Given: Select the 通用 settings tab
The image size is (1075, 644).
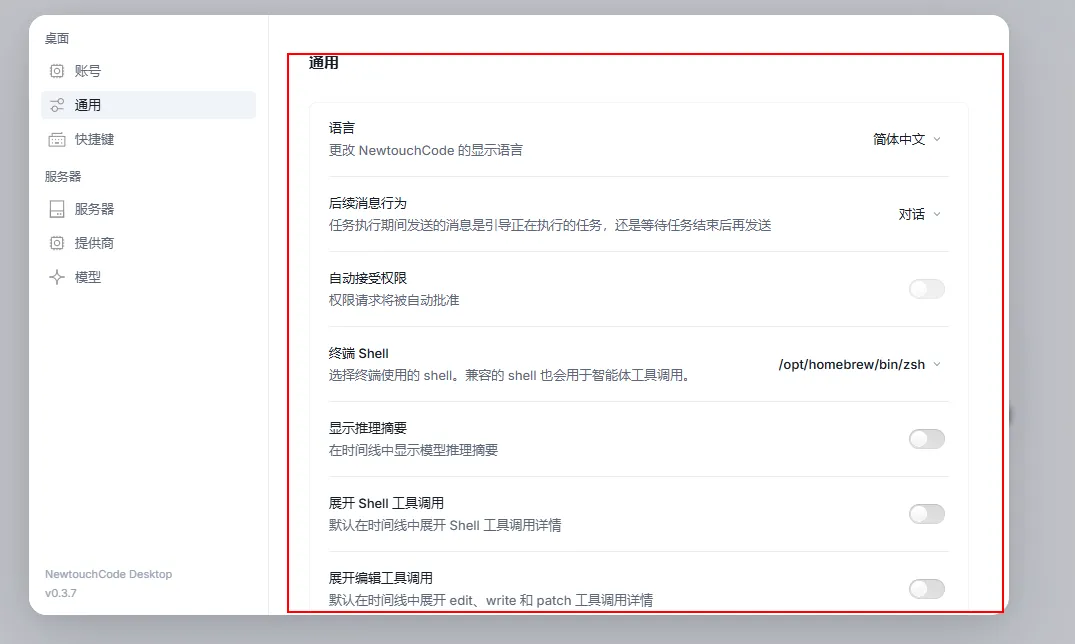Looking at the screenshot, I should (148, 105).
